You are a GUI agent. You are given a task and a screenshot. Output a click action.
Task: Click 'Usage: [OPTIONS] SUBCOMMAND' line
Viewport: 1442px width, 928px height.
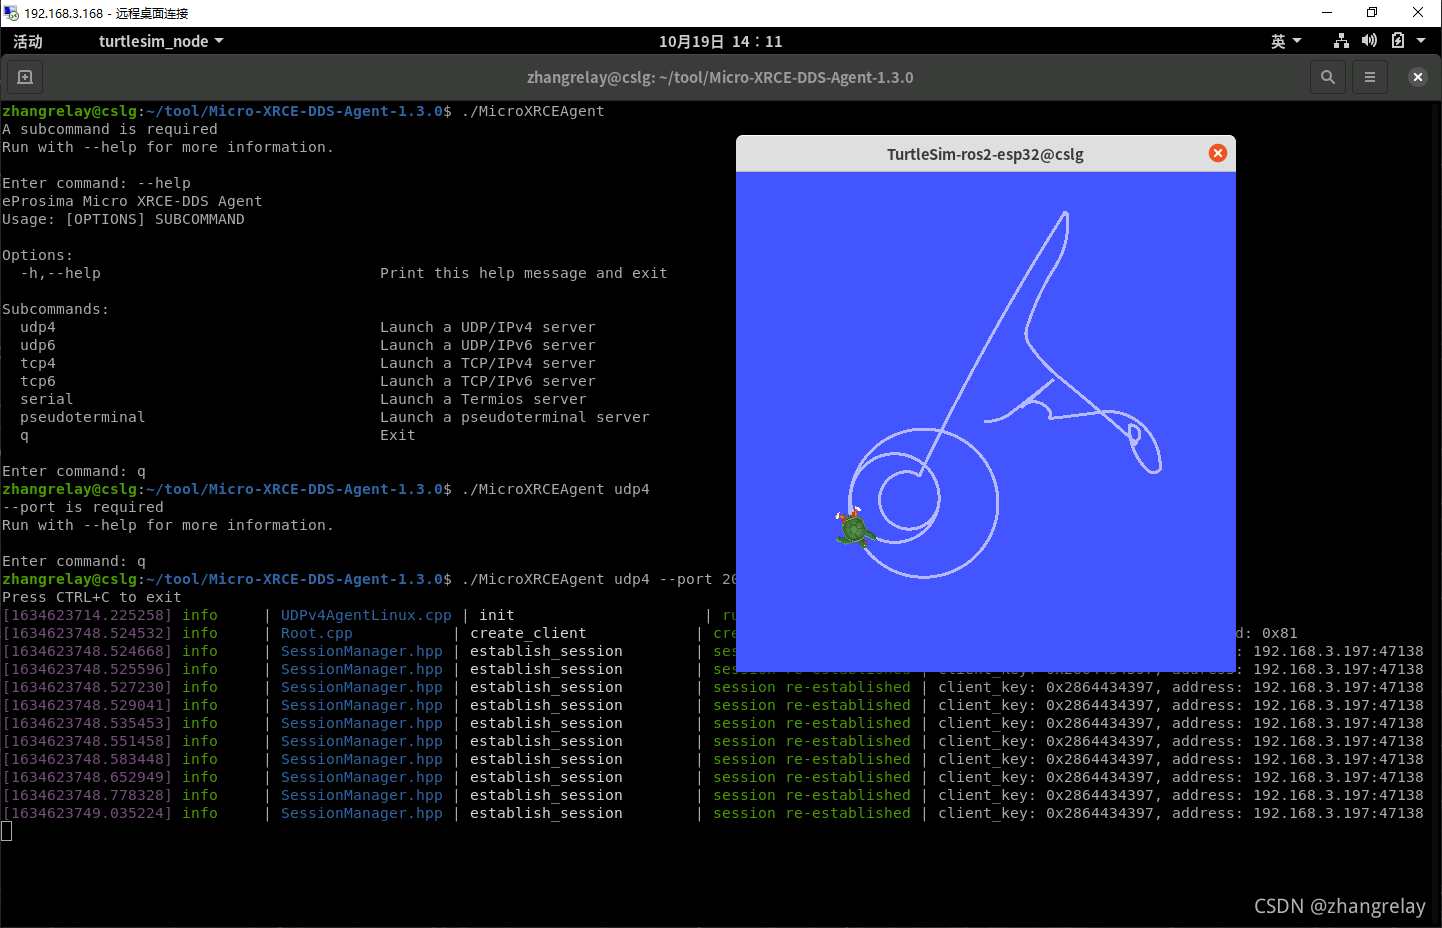click(123, 219)
